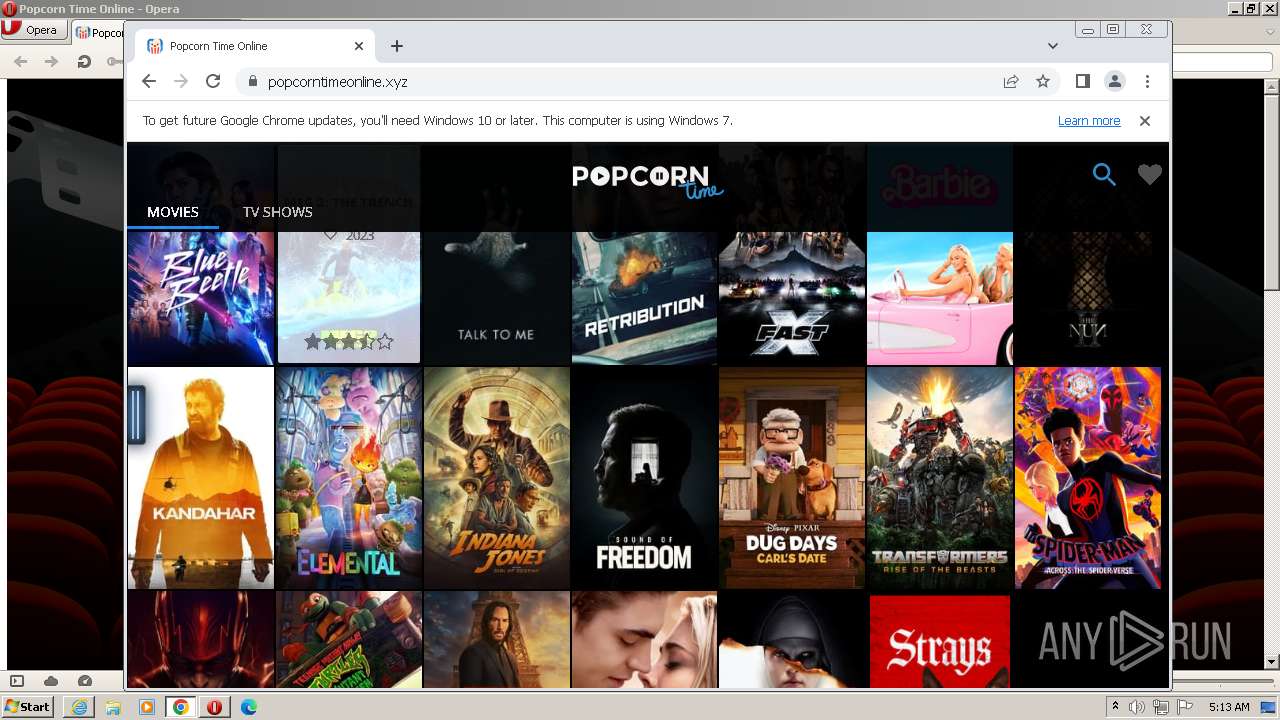1280x720 pixels.
Task: Open Chrome side panel
Action: (1083, 81)
